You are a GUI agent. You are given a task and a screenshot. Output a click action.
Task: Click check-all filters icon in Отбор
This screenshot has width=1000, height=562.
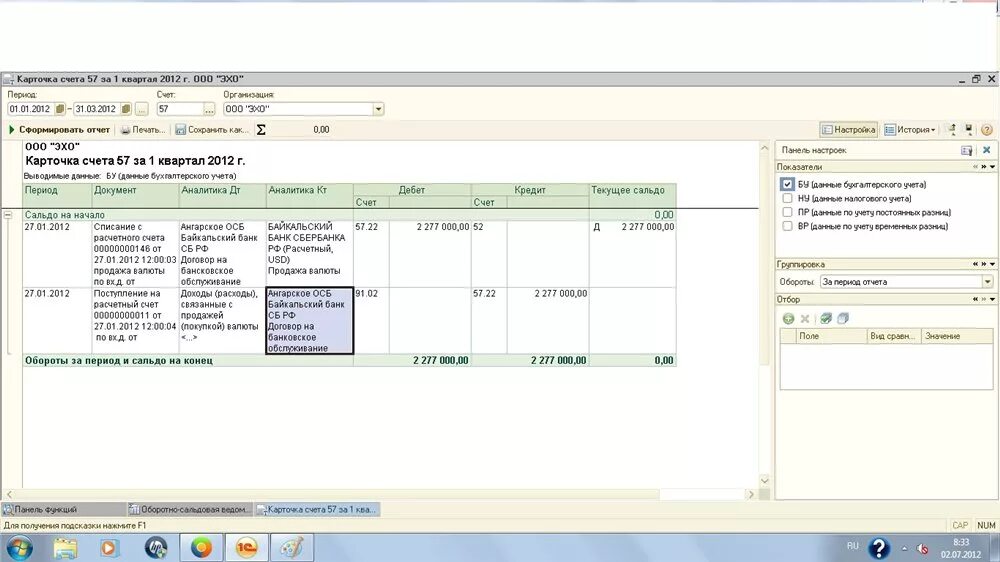[x=826, y=318]
